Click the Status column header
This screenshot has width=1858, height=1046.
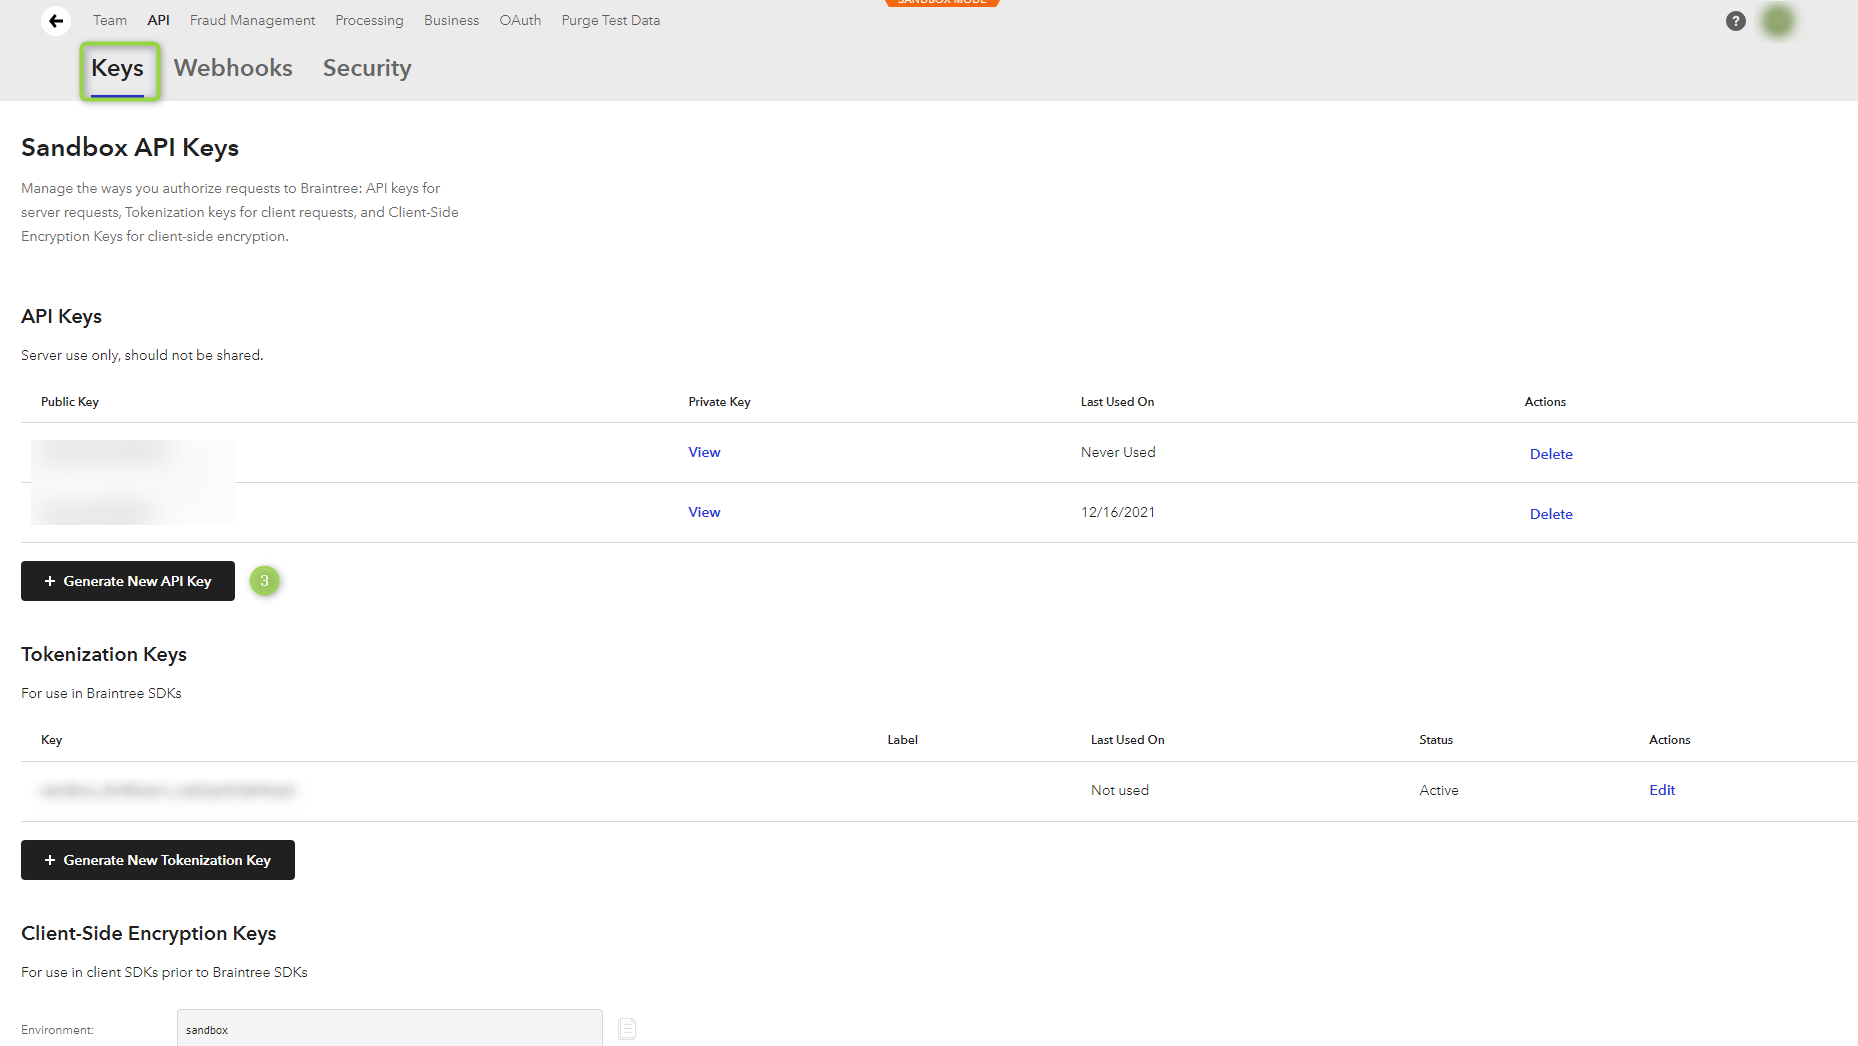coord(1436,740)
